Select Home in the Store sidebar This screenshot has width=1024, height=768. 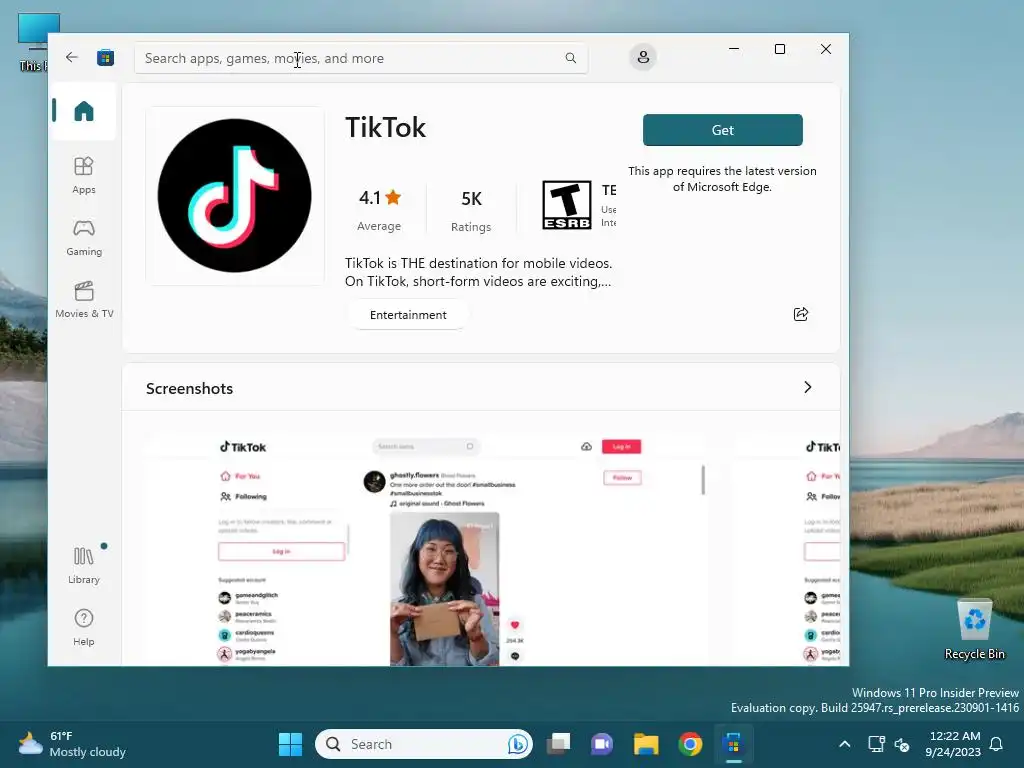(x=84, y=111)
